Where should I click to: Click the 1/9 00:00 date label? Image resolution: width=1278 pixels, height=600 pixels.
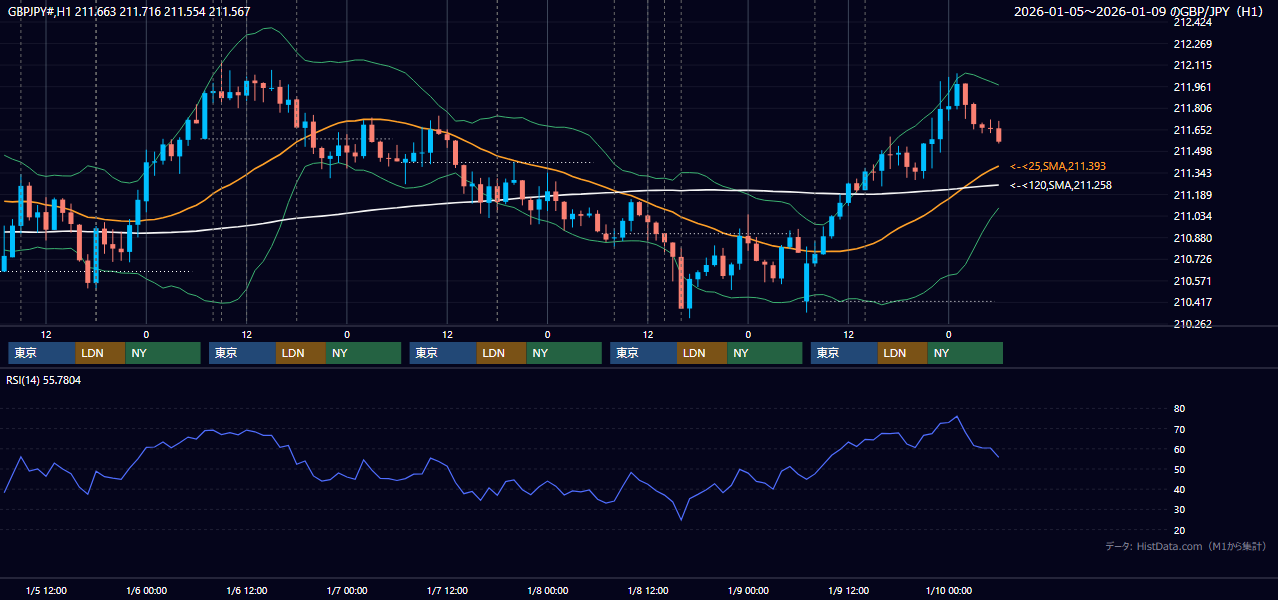pos(748,591)
